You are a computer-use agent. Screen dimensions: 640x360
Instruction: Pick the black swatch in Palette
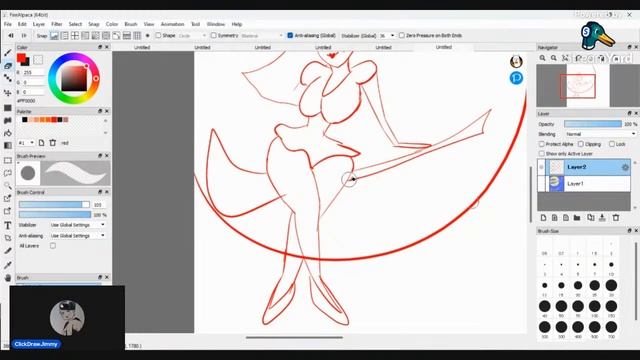[x=24, y=120]
